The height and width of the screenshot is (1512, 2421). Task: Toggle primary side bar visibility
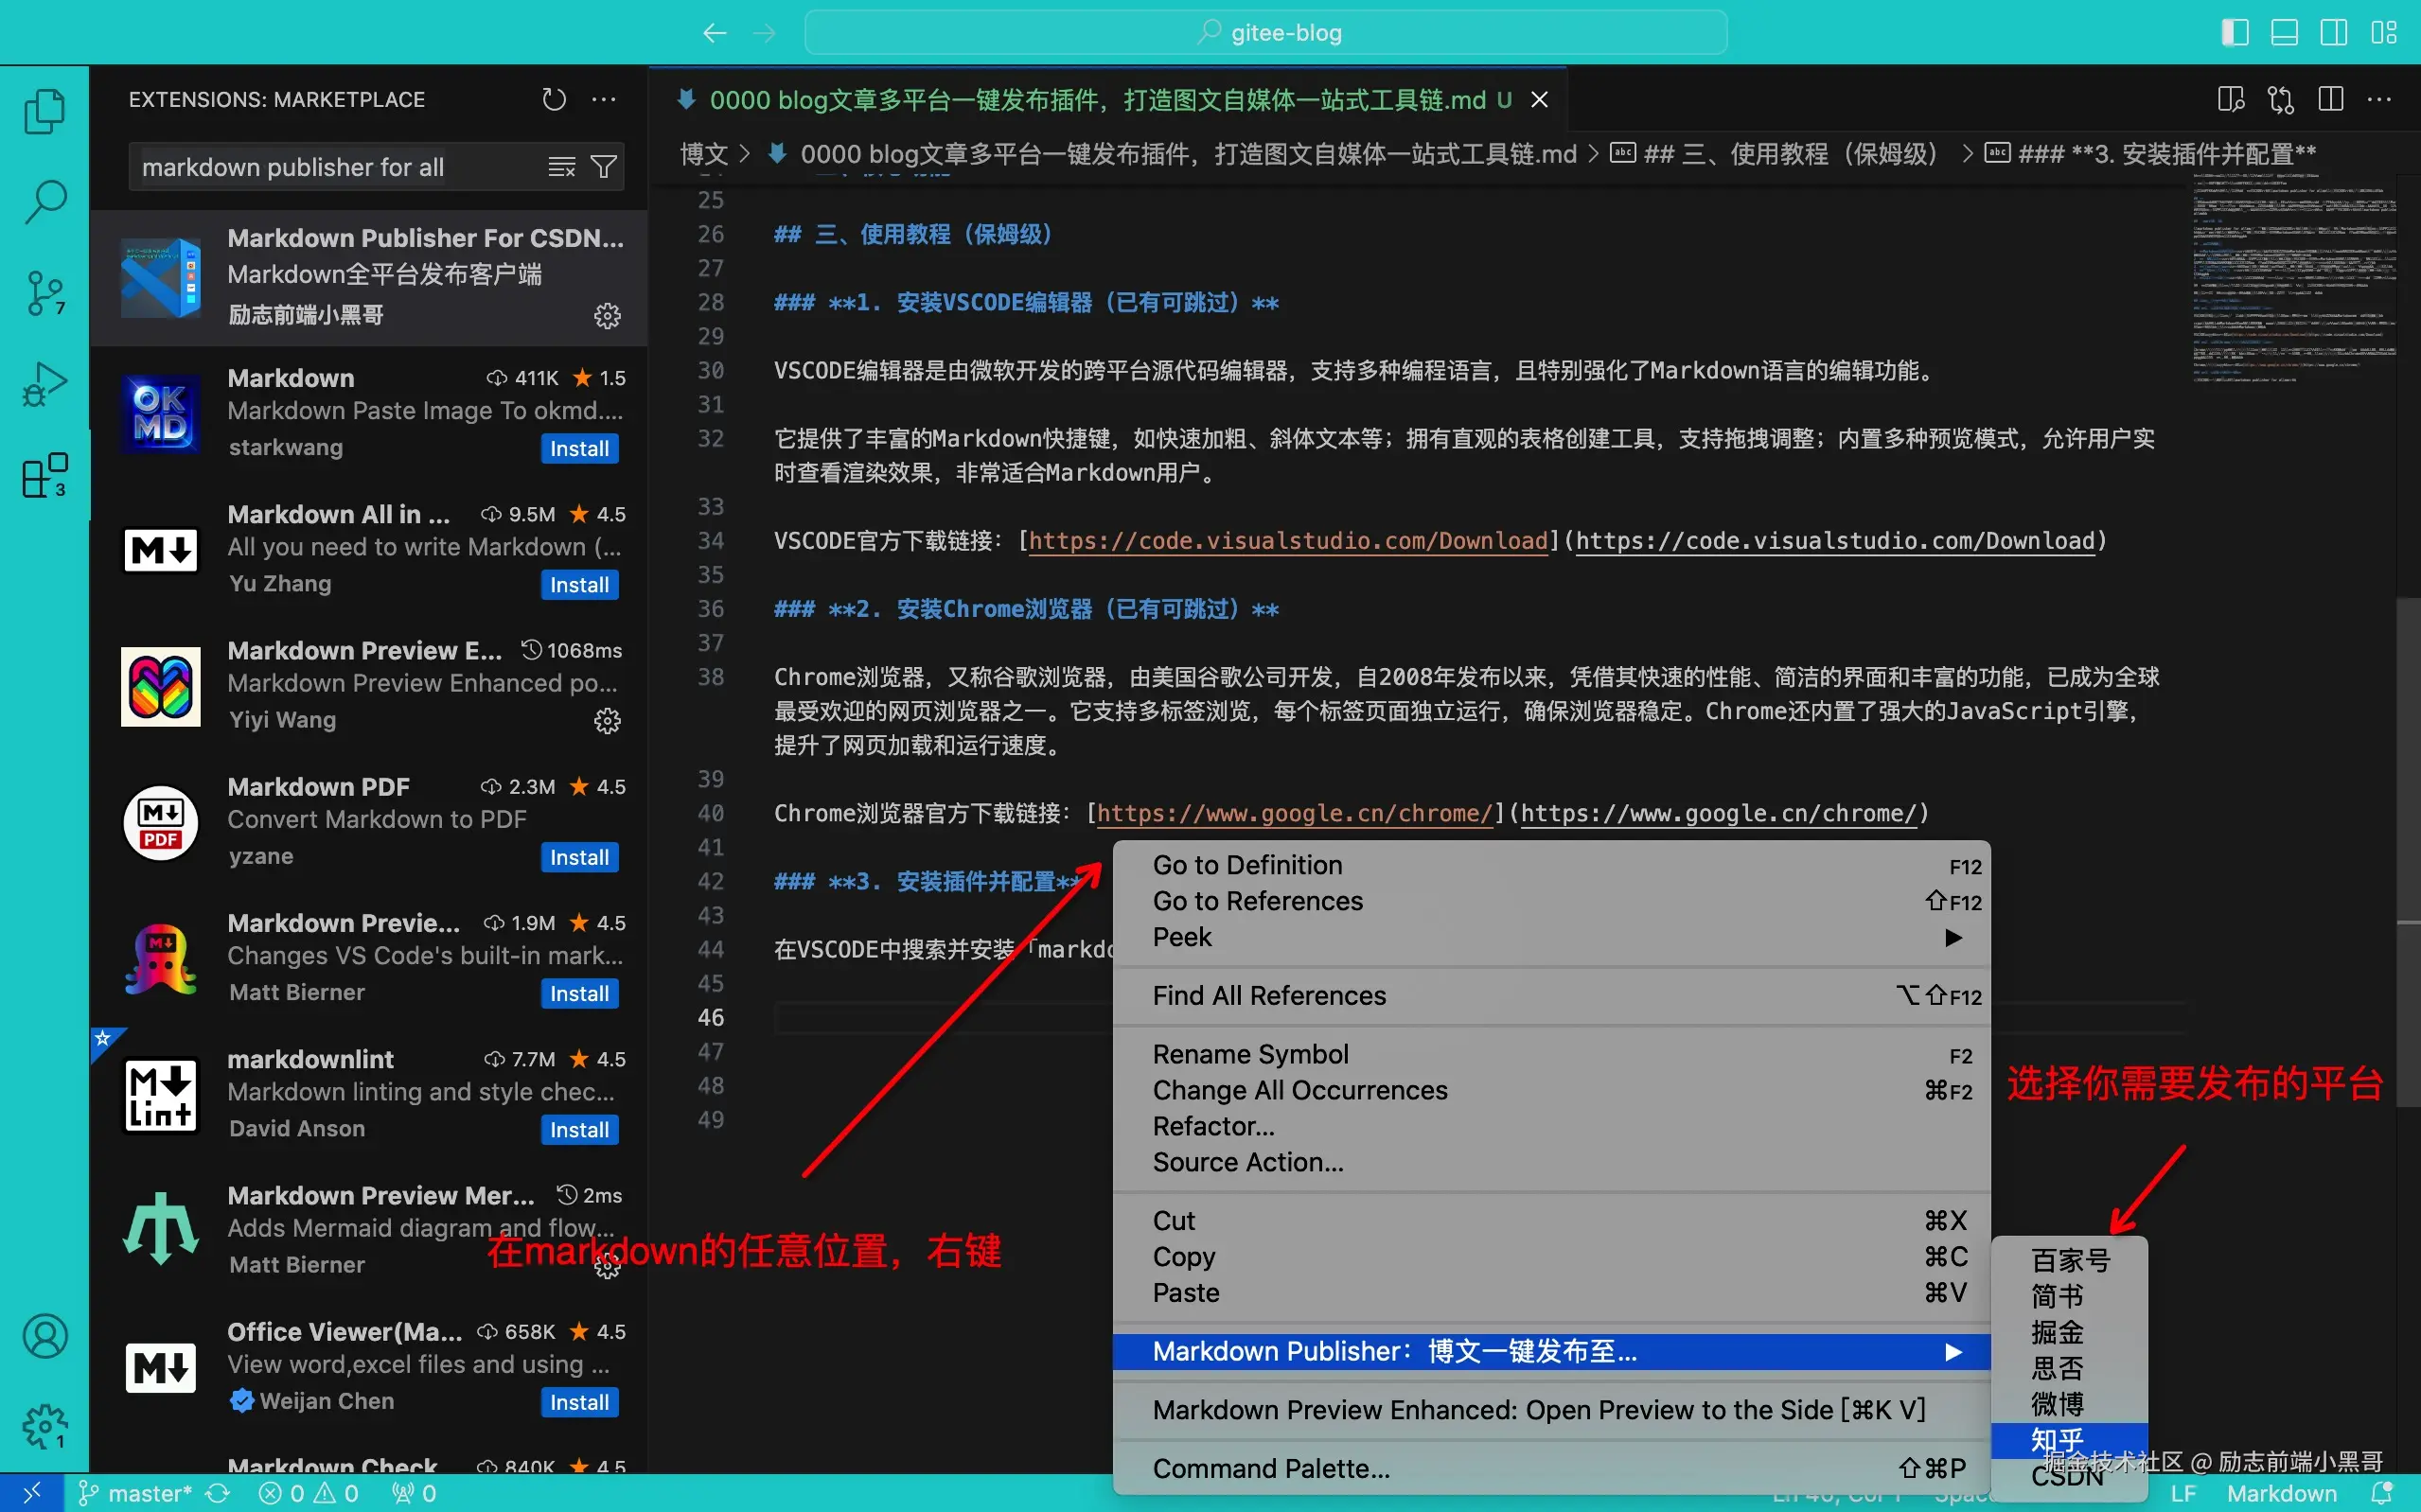point(2235,32)
